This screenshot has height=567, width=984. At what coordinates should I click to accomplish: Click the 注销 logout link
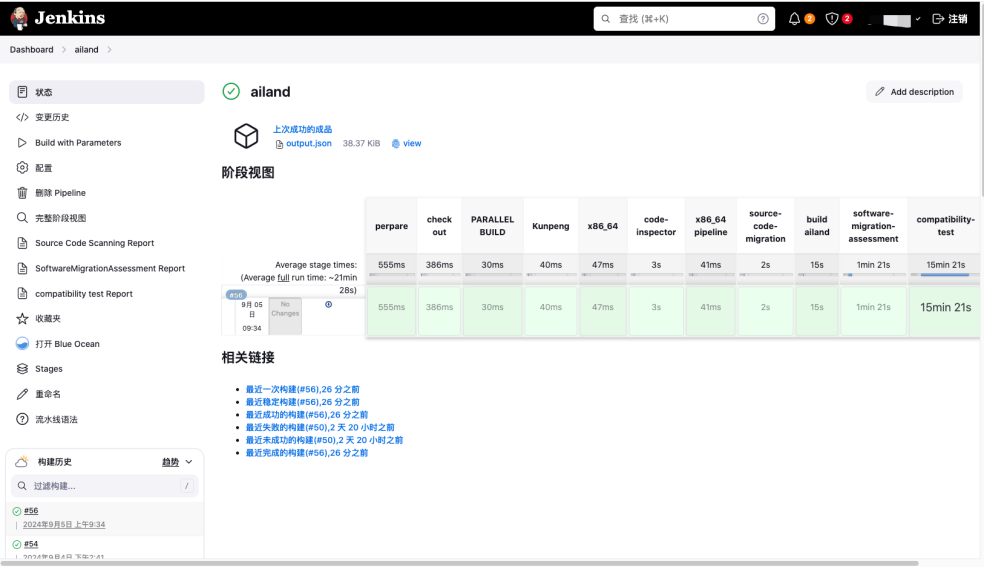[950, 19]
